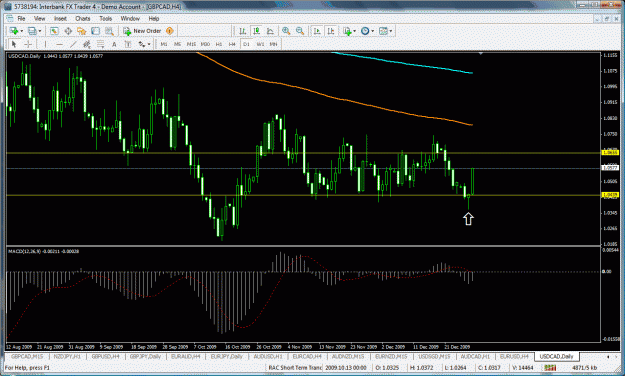Click the Zoom Out magnifier icon
The height and width of the screenshot is (376, 625).
tap(300, 31)
